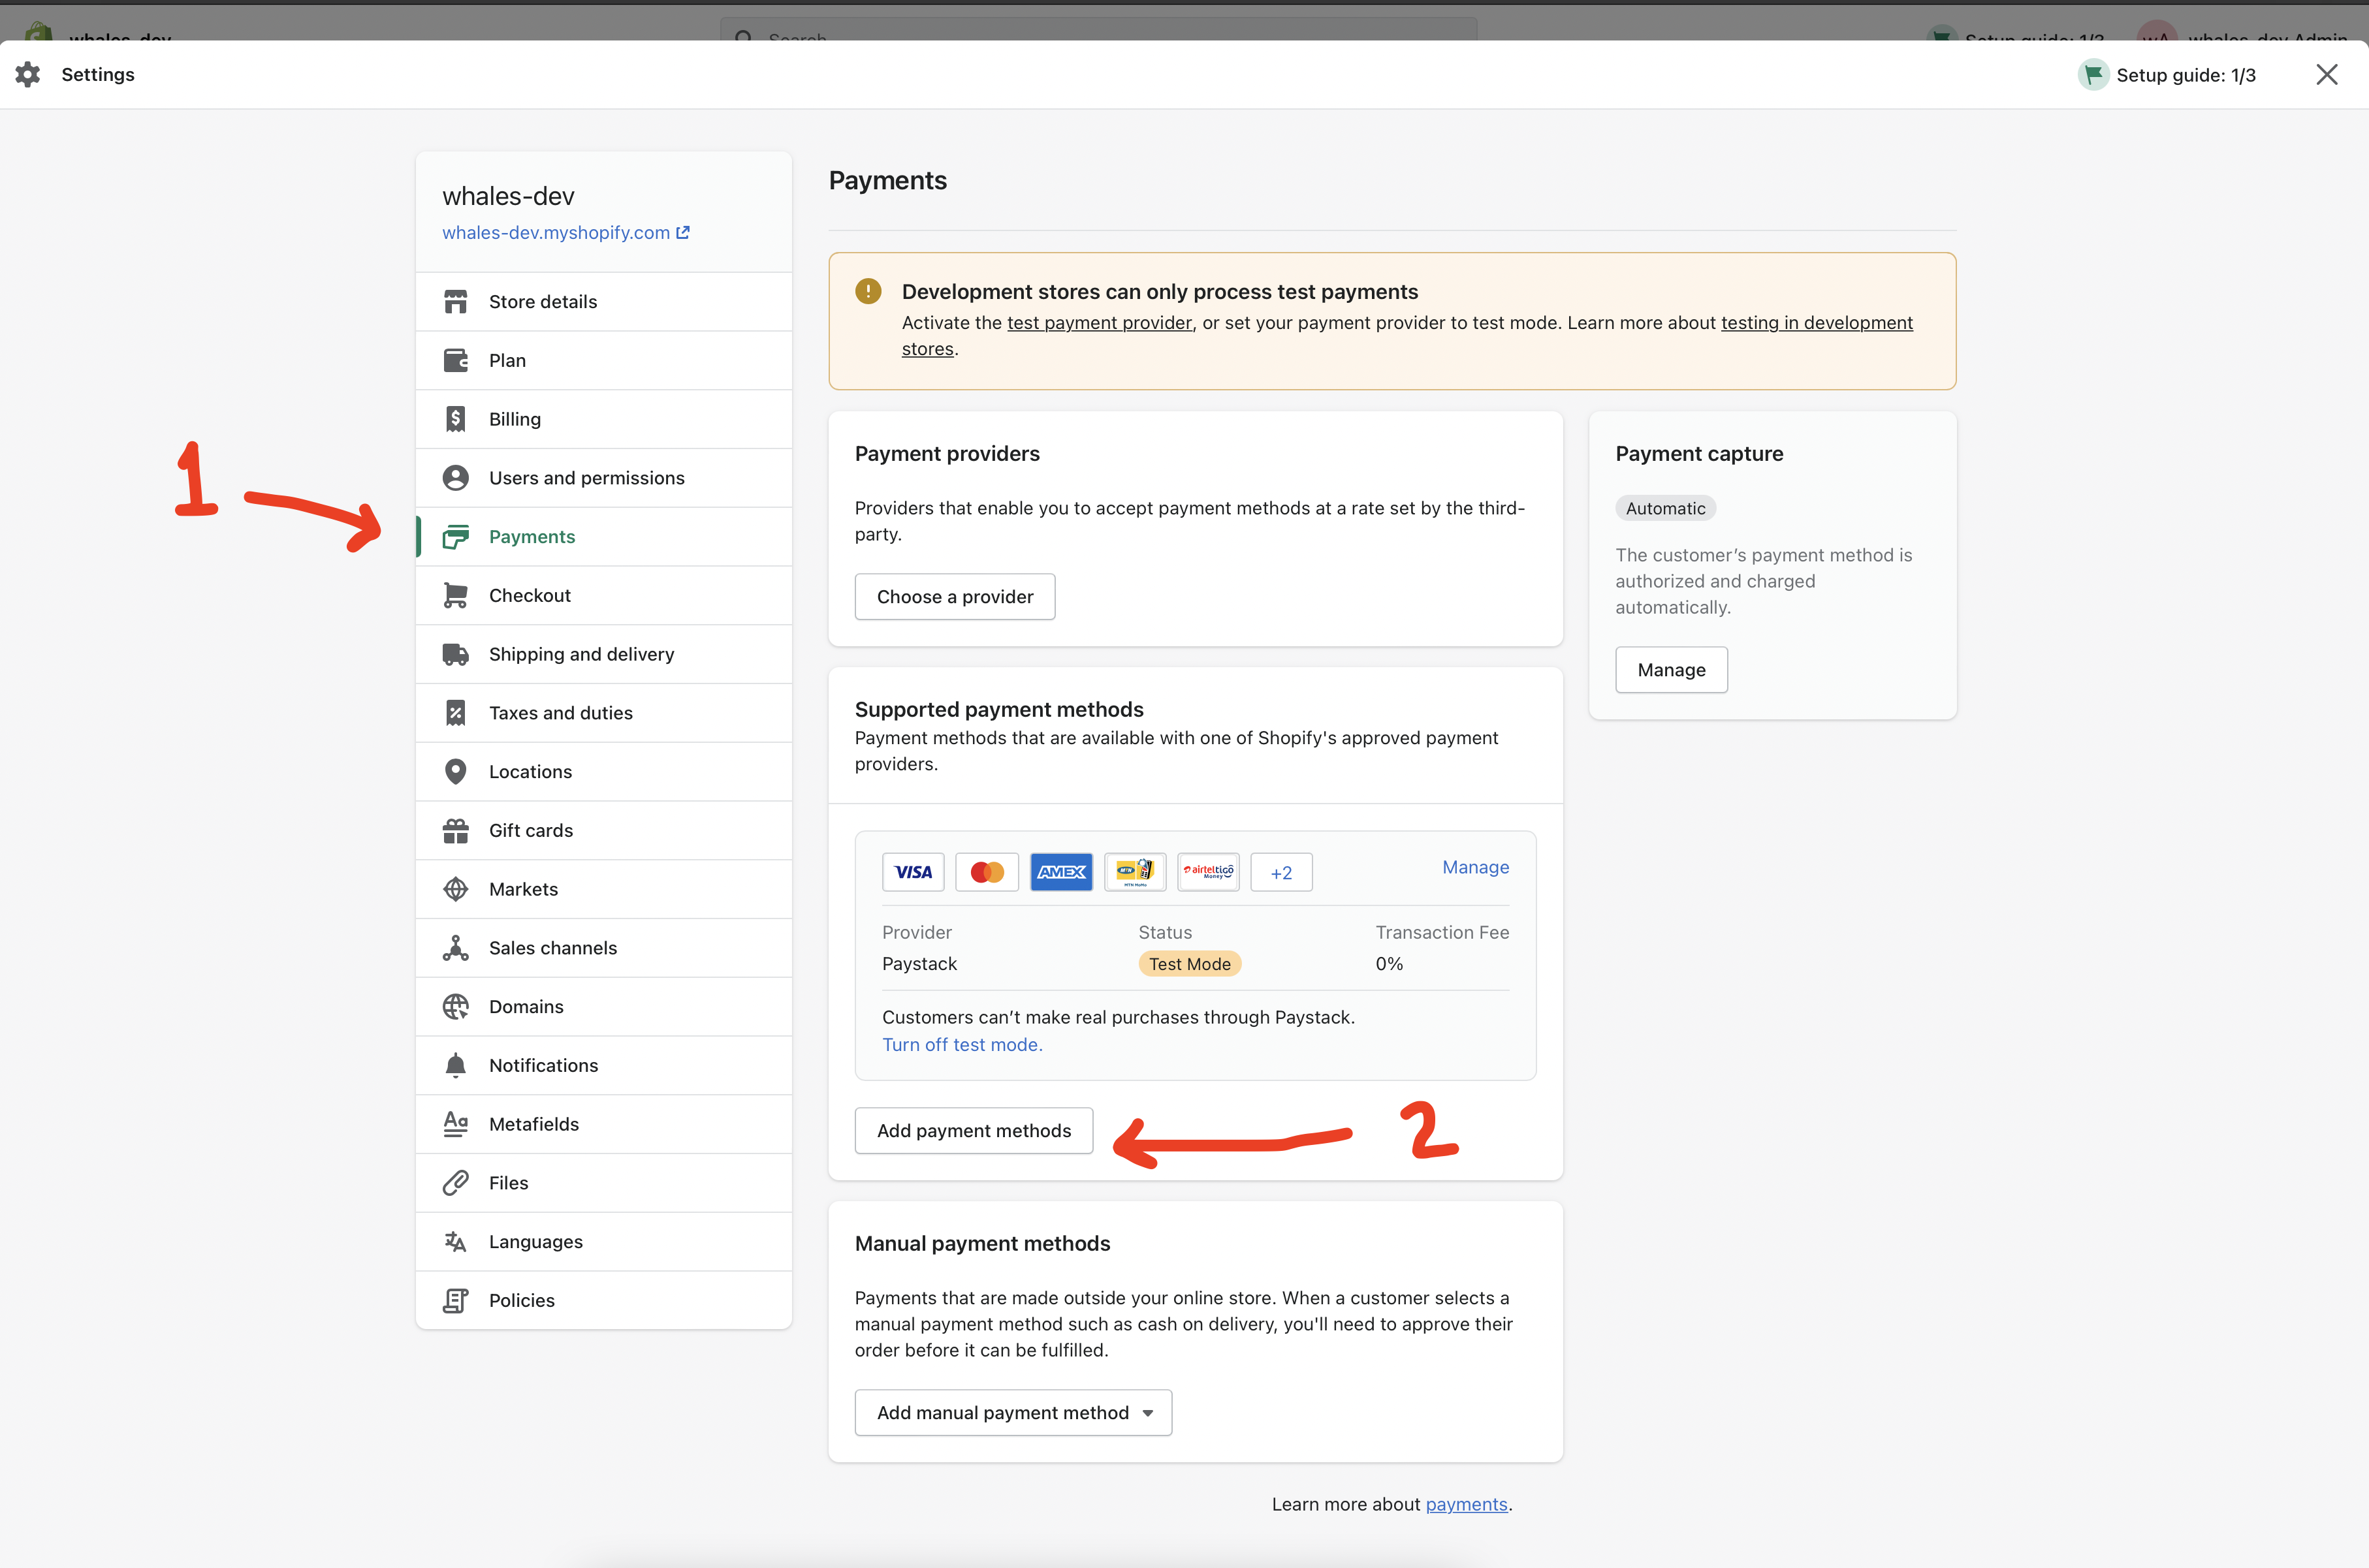Click the Visa card logo

(913, 872)
